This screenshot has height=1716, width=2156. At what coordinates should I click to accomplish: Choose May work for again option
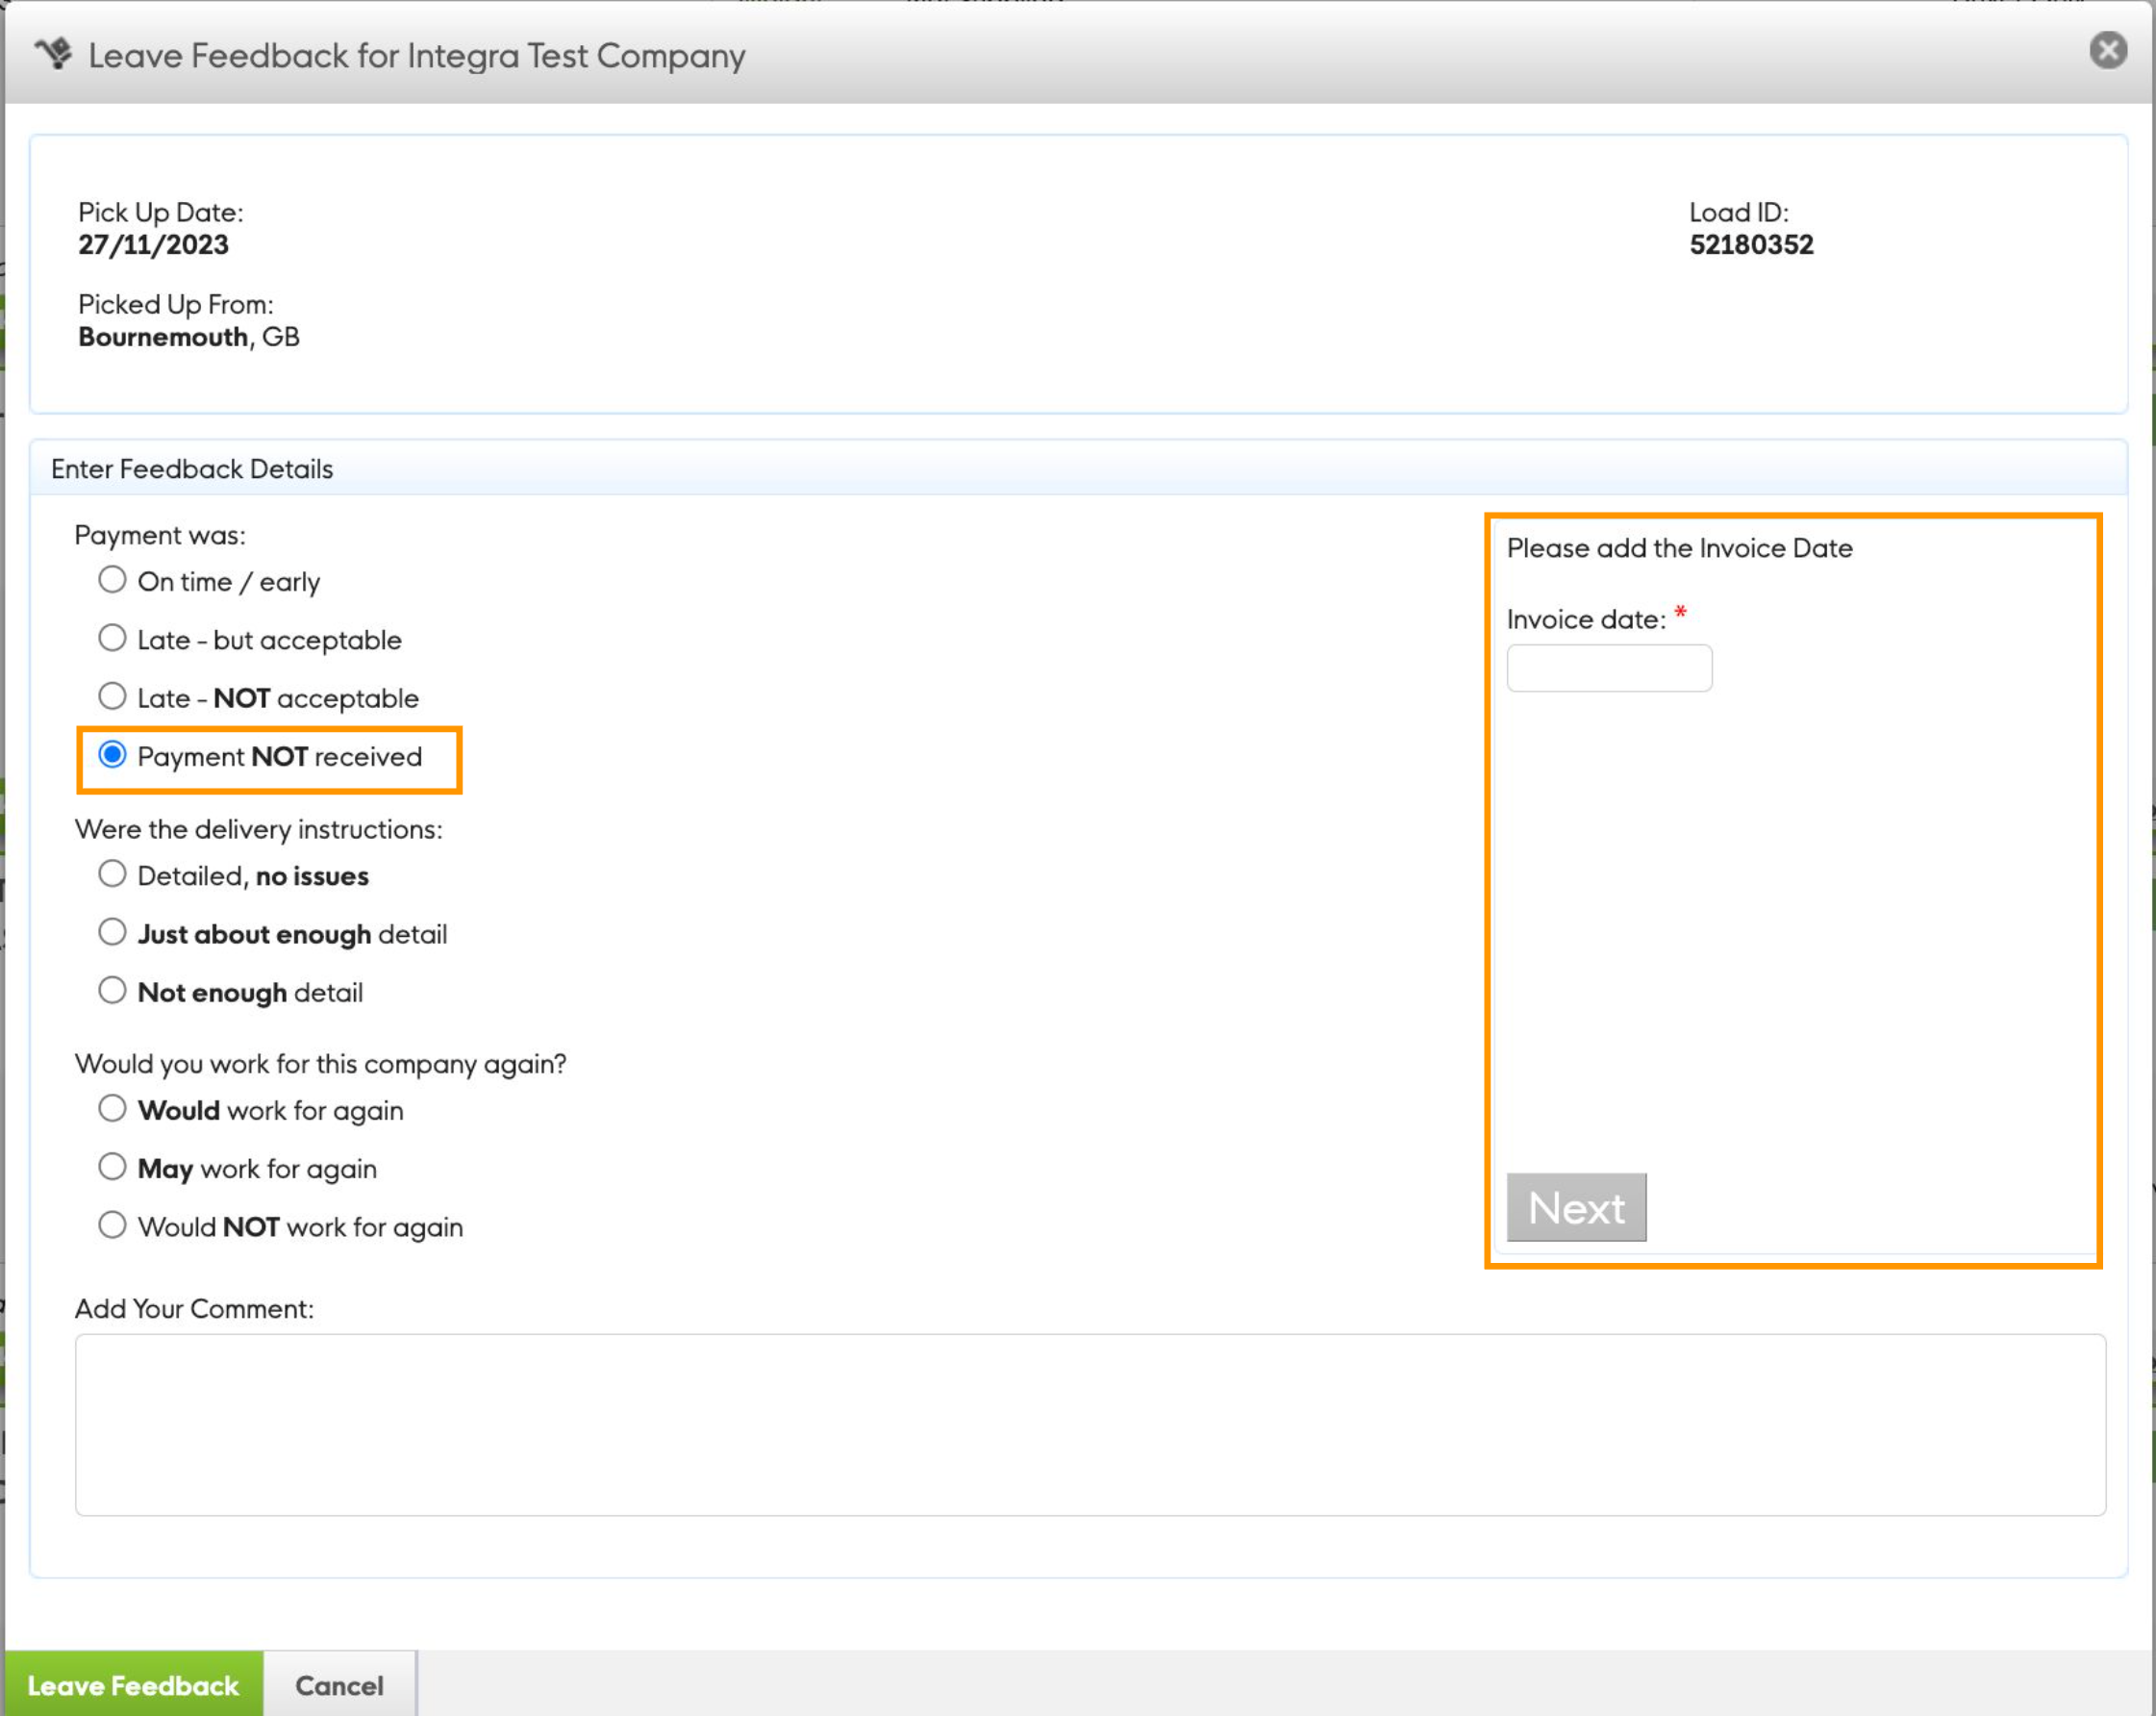pyautogui.click(x=112, y=1167)
